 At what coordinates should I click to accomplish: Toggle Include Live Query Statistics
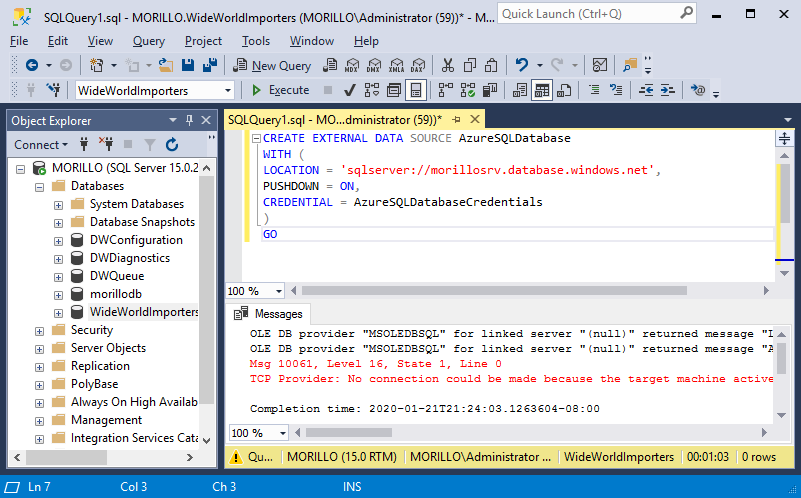[x=467, y=90]
